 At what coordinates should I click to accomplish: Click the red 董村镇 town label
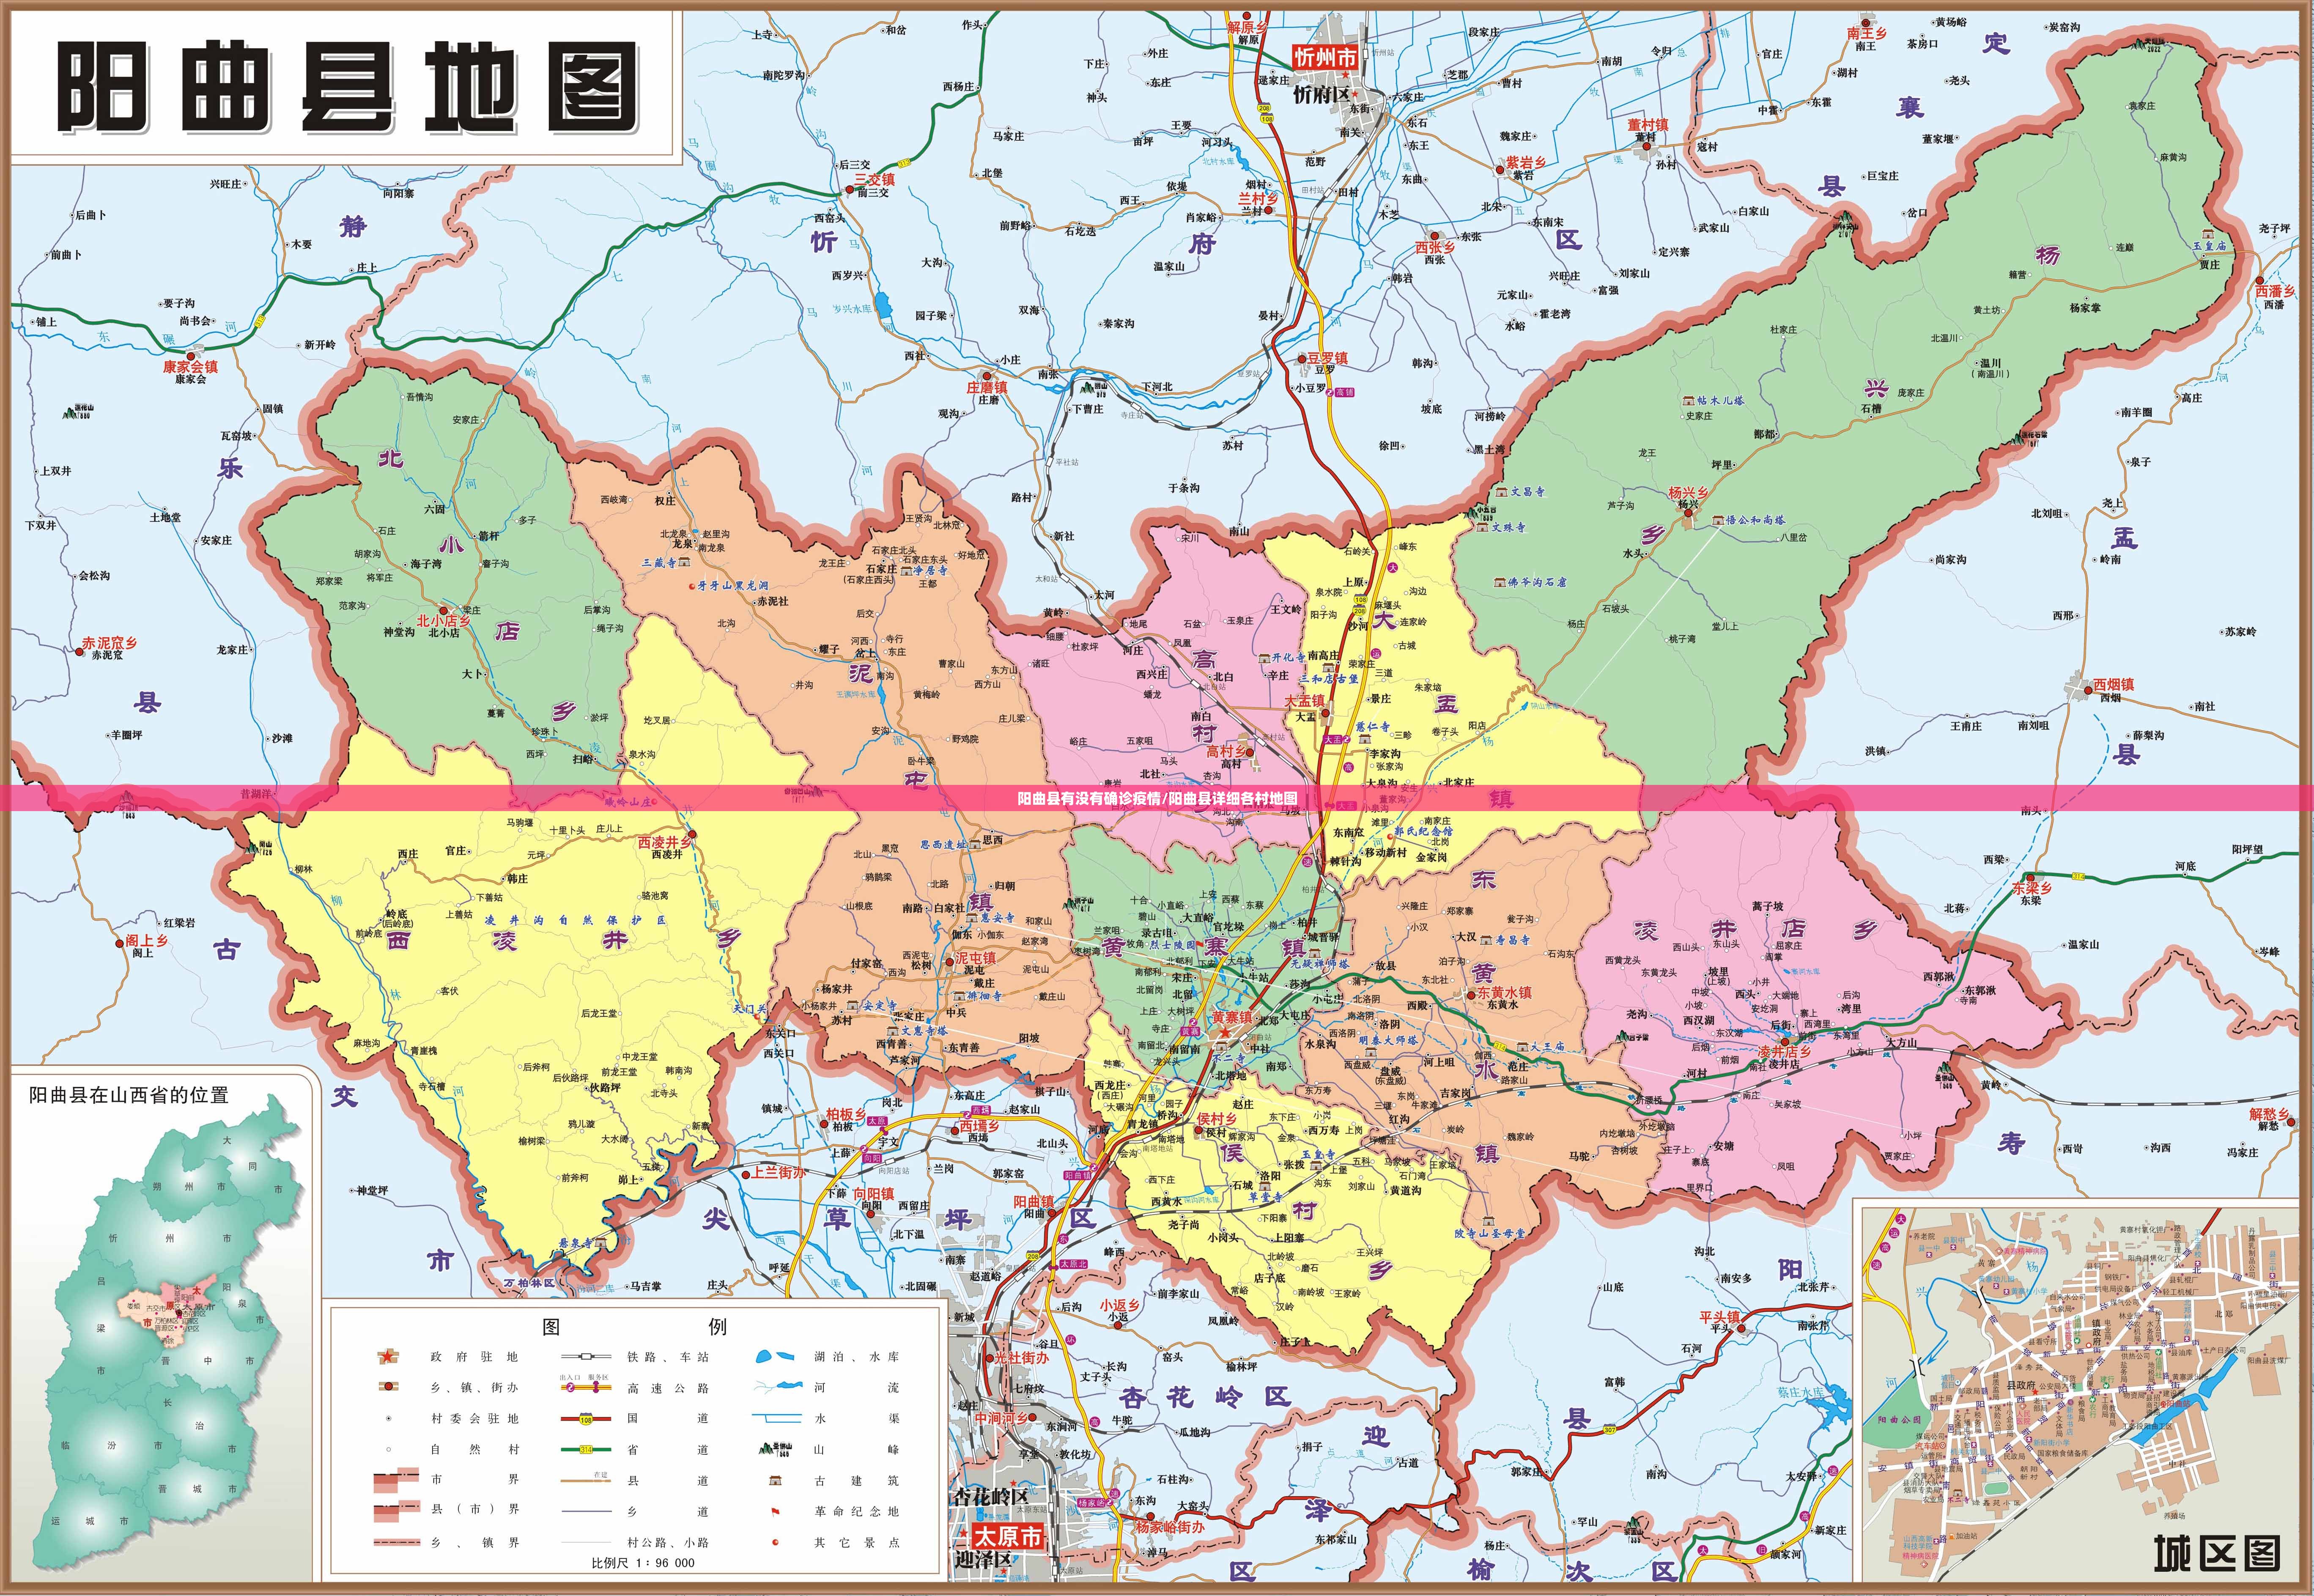[1648, 125]
